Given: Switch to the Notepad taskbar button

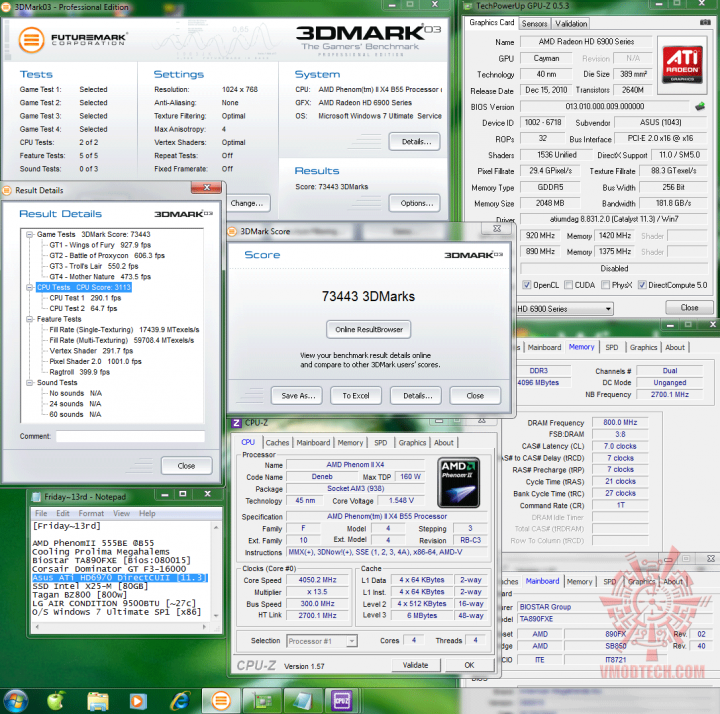Looking at the screenshot, I should tap(302, 701).
